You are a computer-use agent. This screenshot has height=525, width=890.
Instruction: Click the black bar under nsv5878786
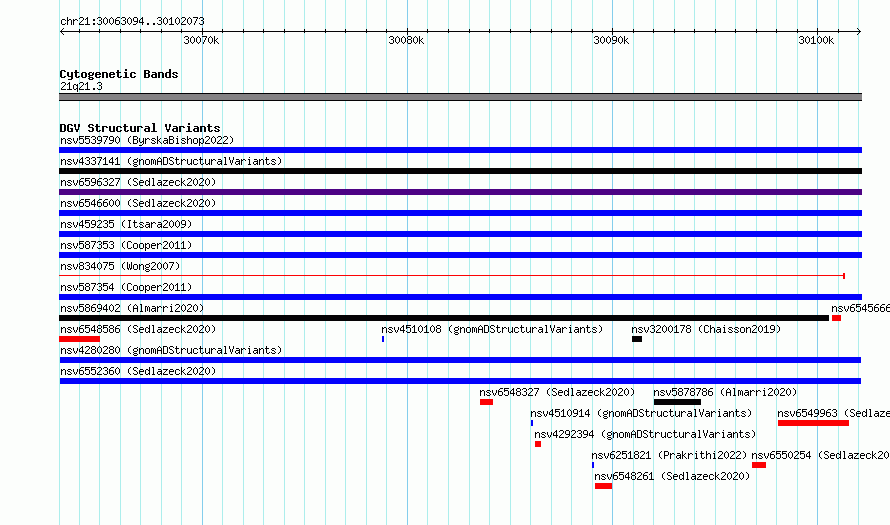click(677, 402)
